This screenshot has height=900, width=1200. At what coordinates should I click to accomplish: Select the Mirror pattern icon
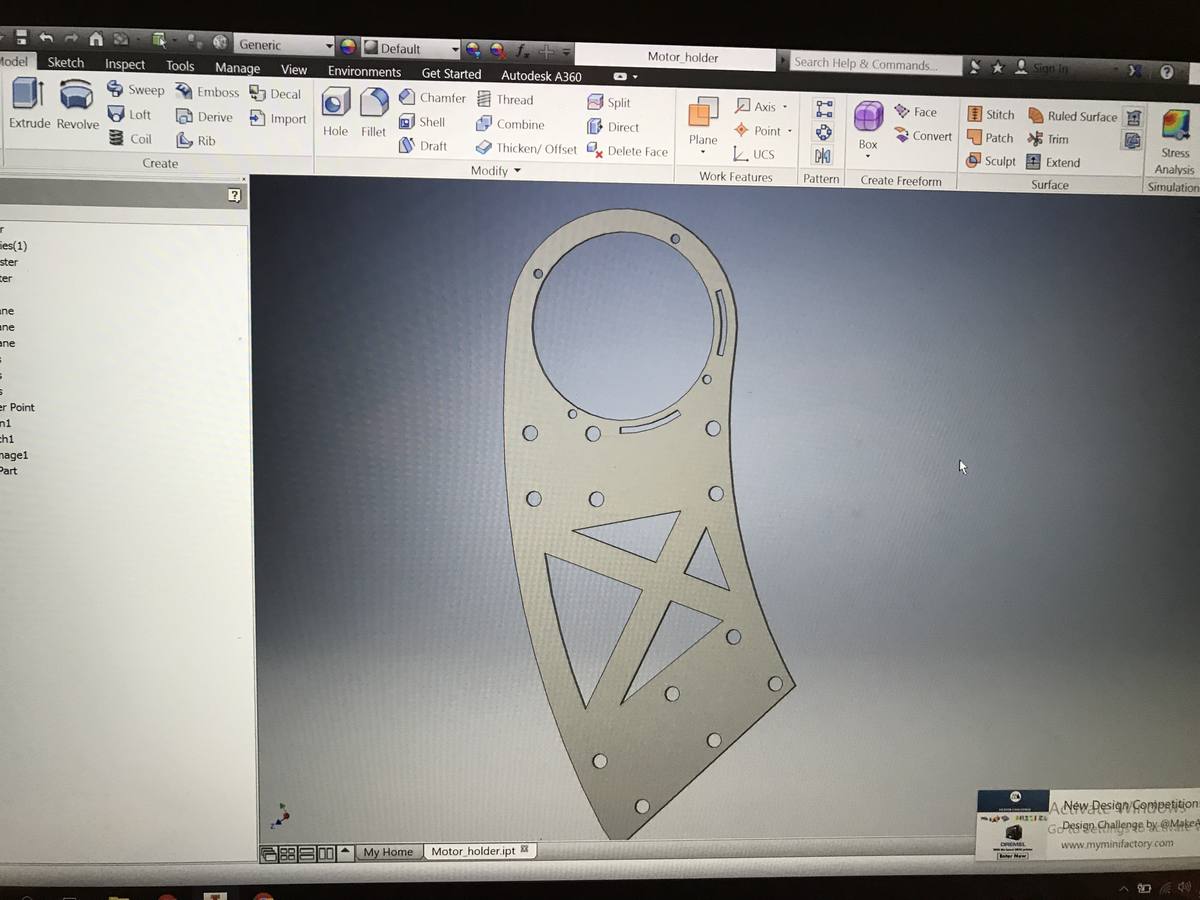(823, 156)
